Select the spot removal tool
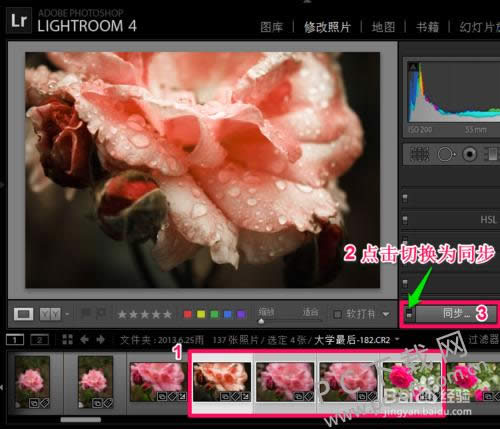 [446, 155]
